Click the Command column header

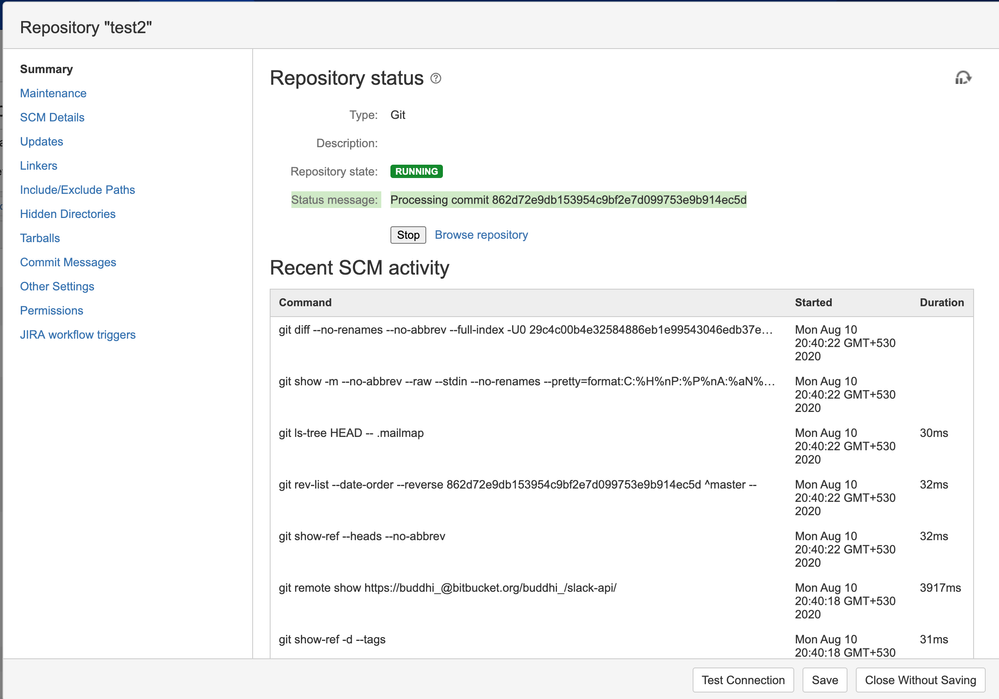pos(305,303)
